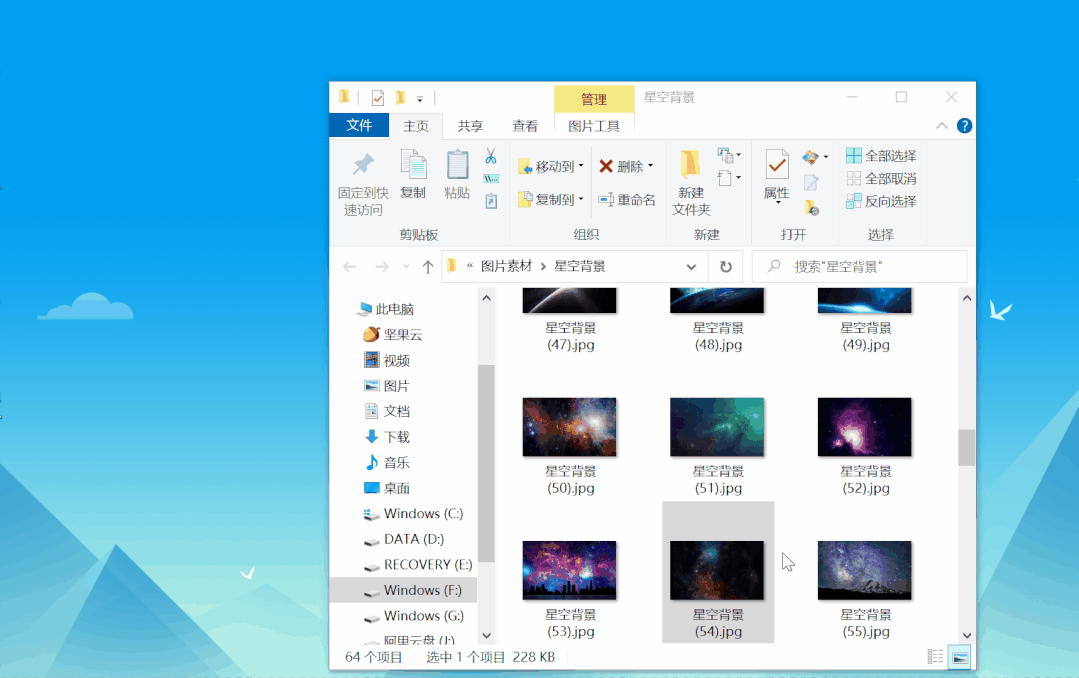This screenshot has height=678, width=1079.
Task: Click 全部取消 button
Action: (882, 178)
